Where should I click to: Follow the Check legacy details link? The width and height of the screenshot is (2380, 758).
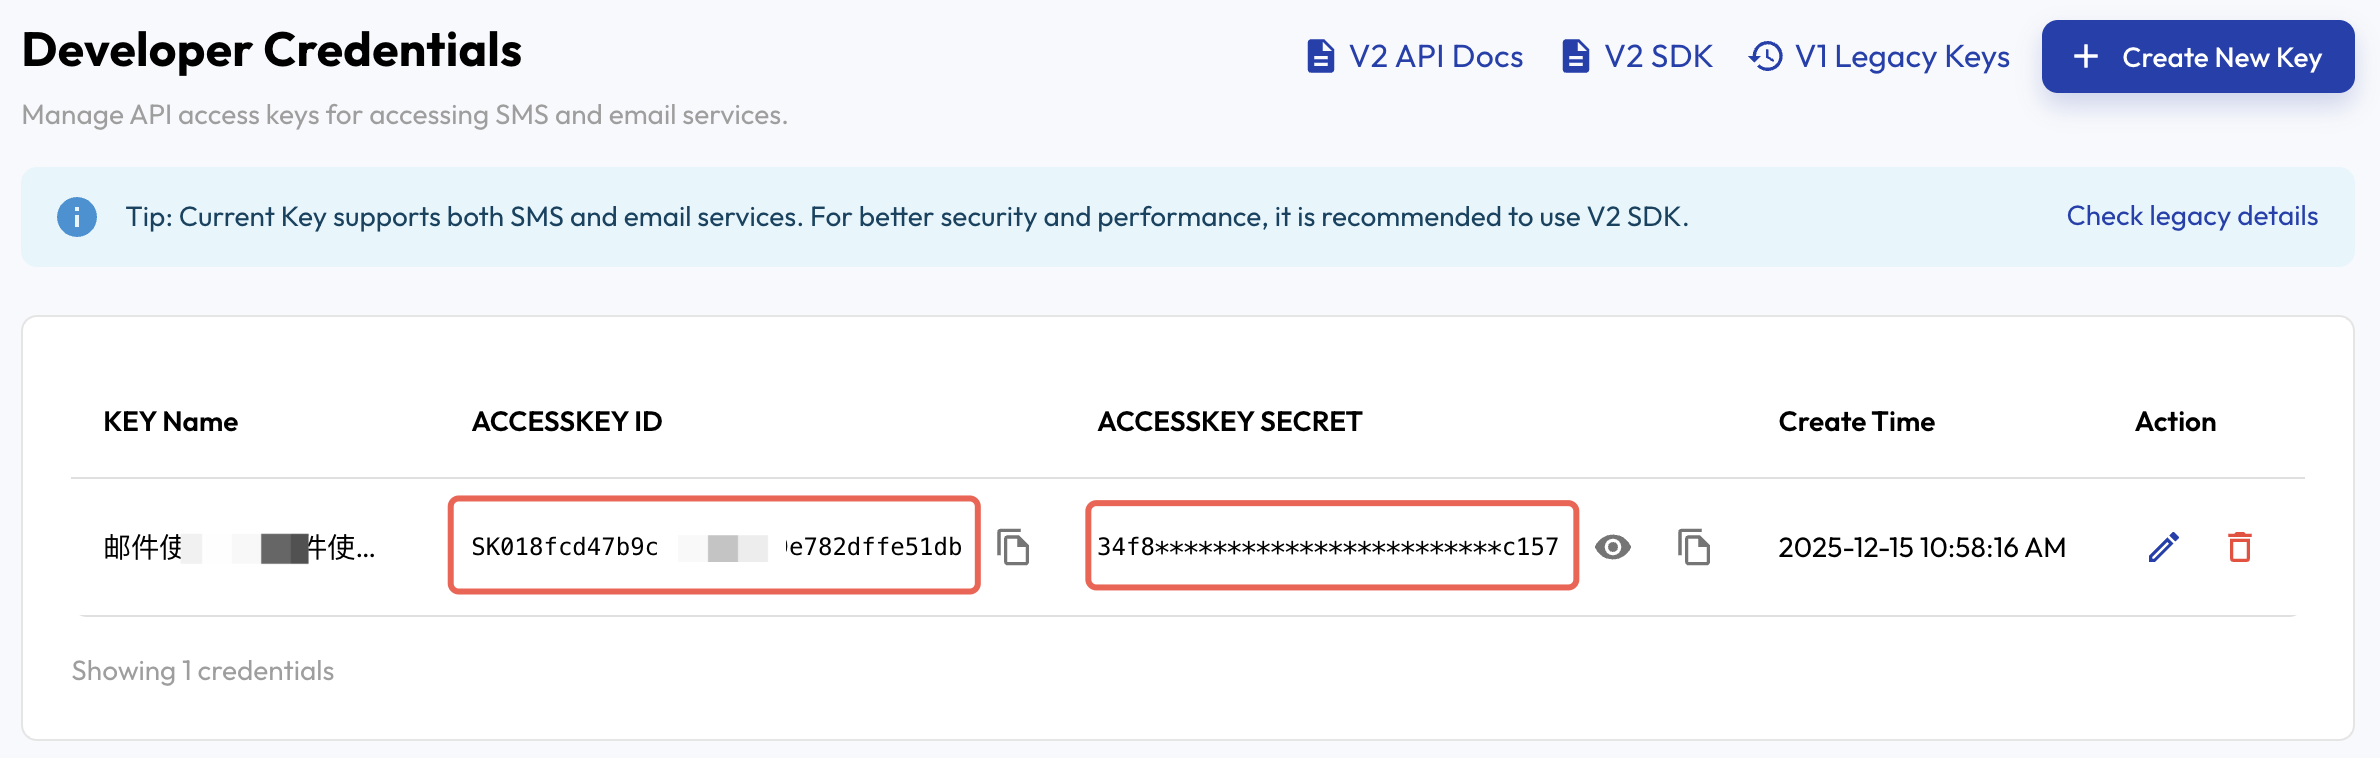[2192, 216]
